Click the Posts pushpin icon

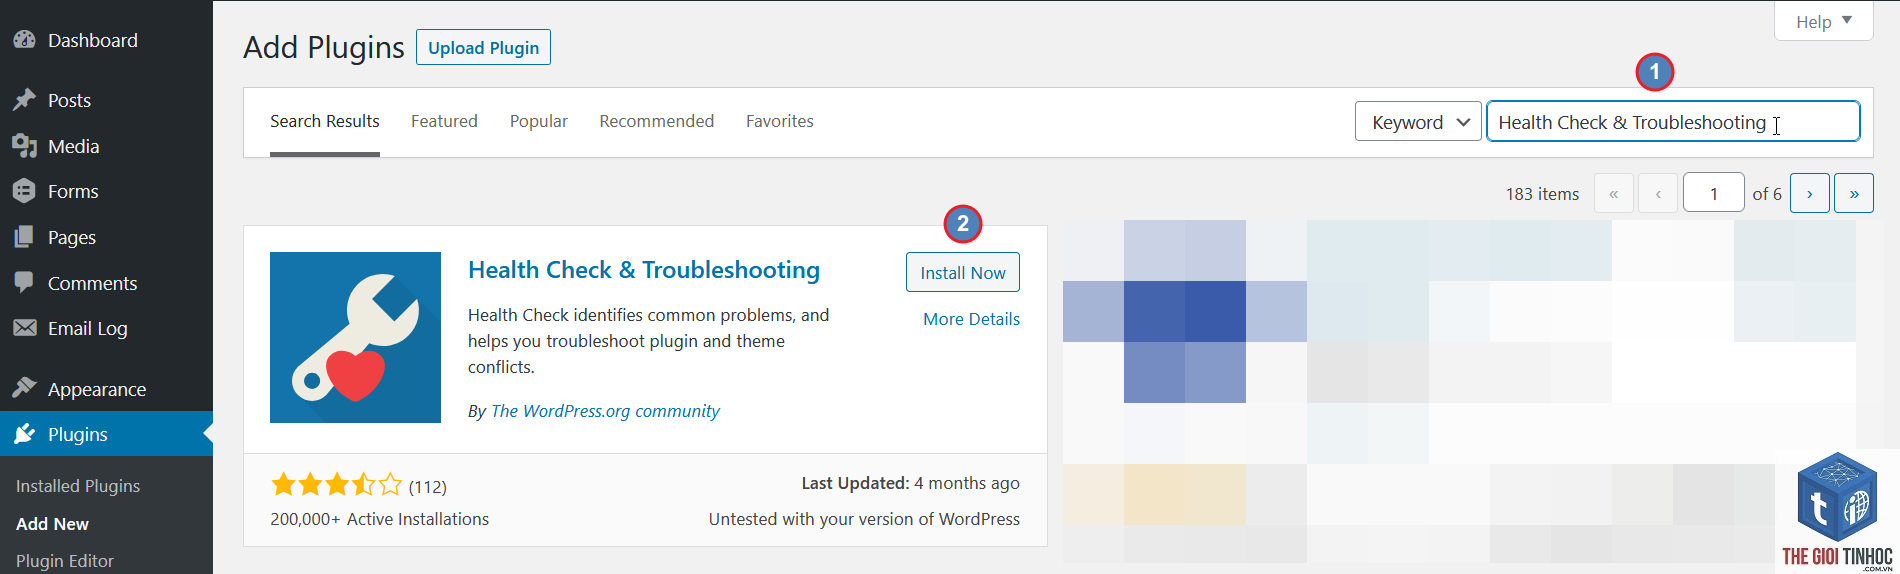click(25, 100)
